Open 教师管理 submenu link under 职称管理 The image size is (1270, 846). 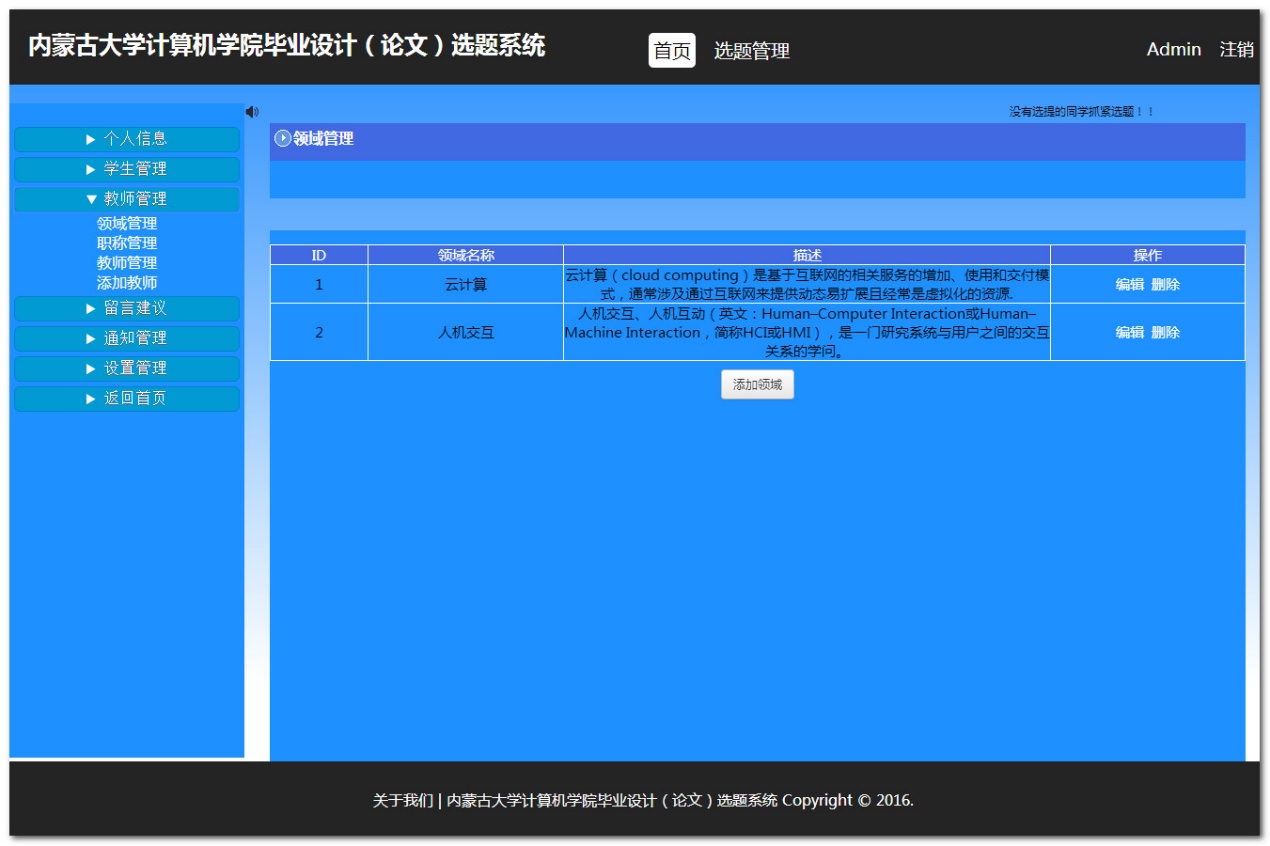point(127,263)
